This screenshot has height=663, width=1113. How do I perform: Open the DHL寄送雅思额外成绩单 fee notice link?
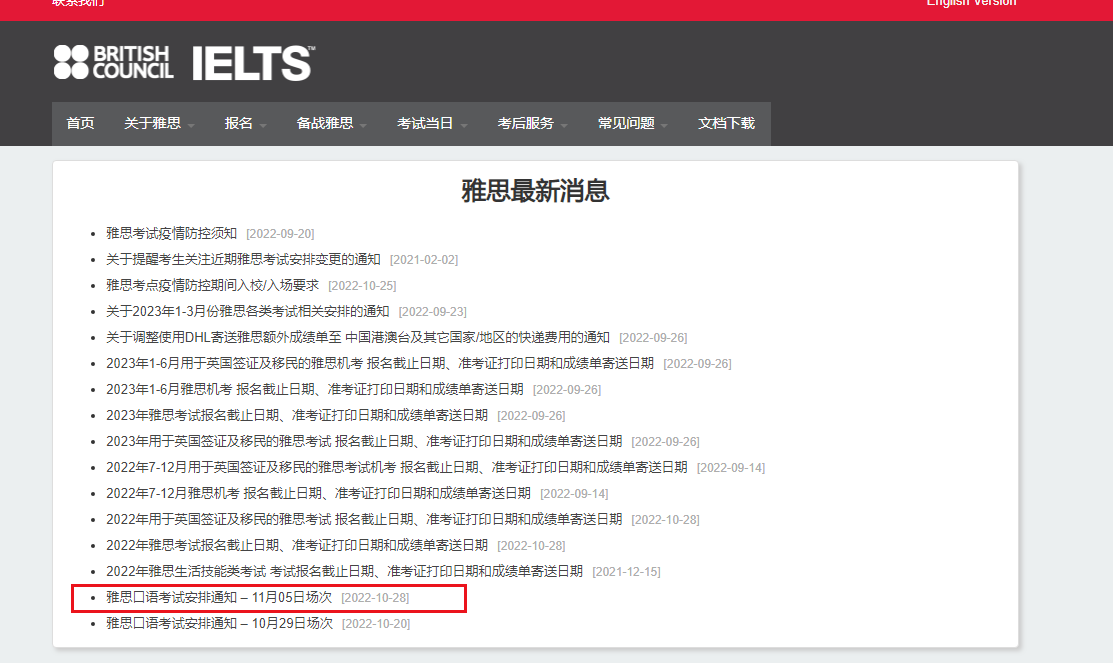358,337
